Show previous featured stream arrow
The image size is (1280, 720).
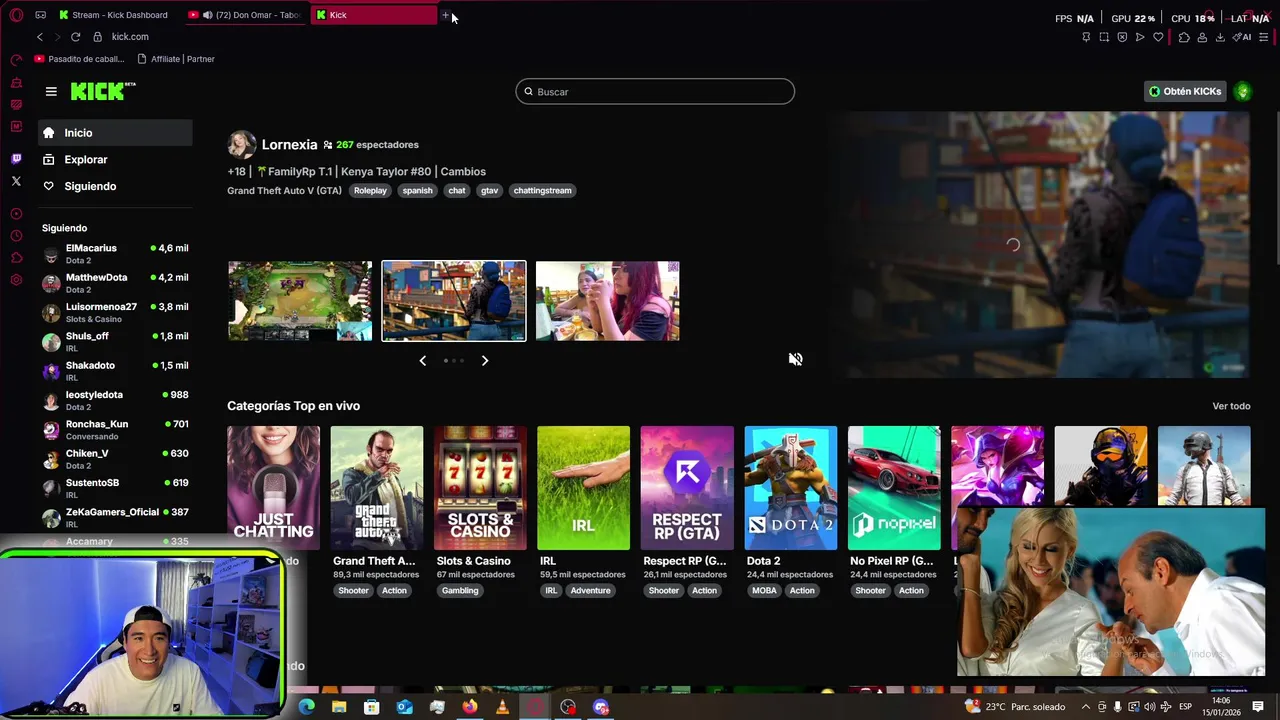(x=422, y=360)
